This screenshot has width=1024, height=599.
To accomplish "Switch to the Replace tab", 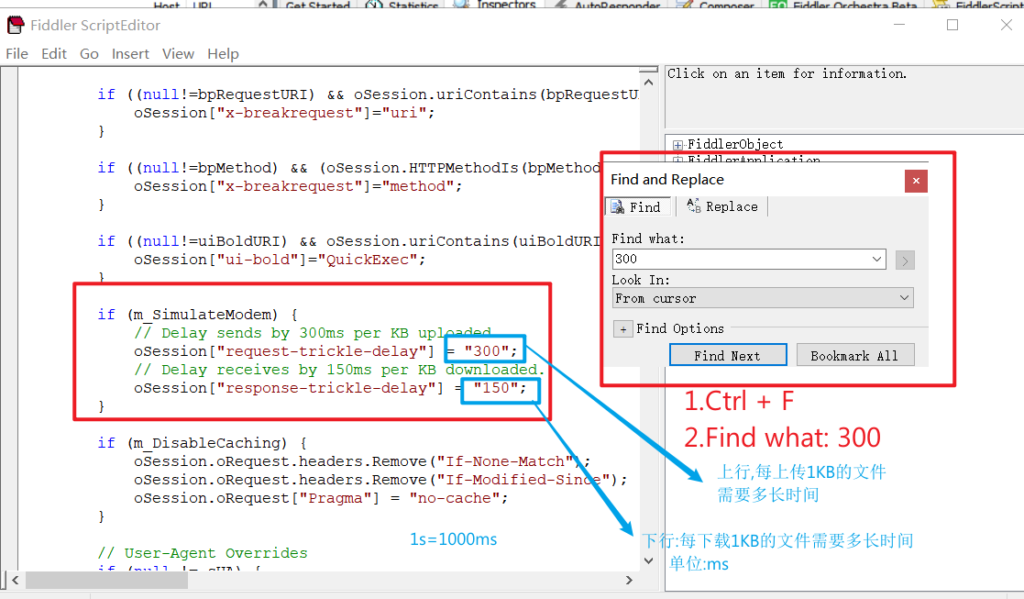I will [722, 207].
